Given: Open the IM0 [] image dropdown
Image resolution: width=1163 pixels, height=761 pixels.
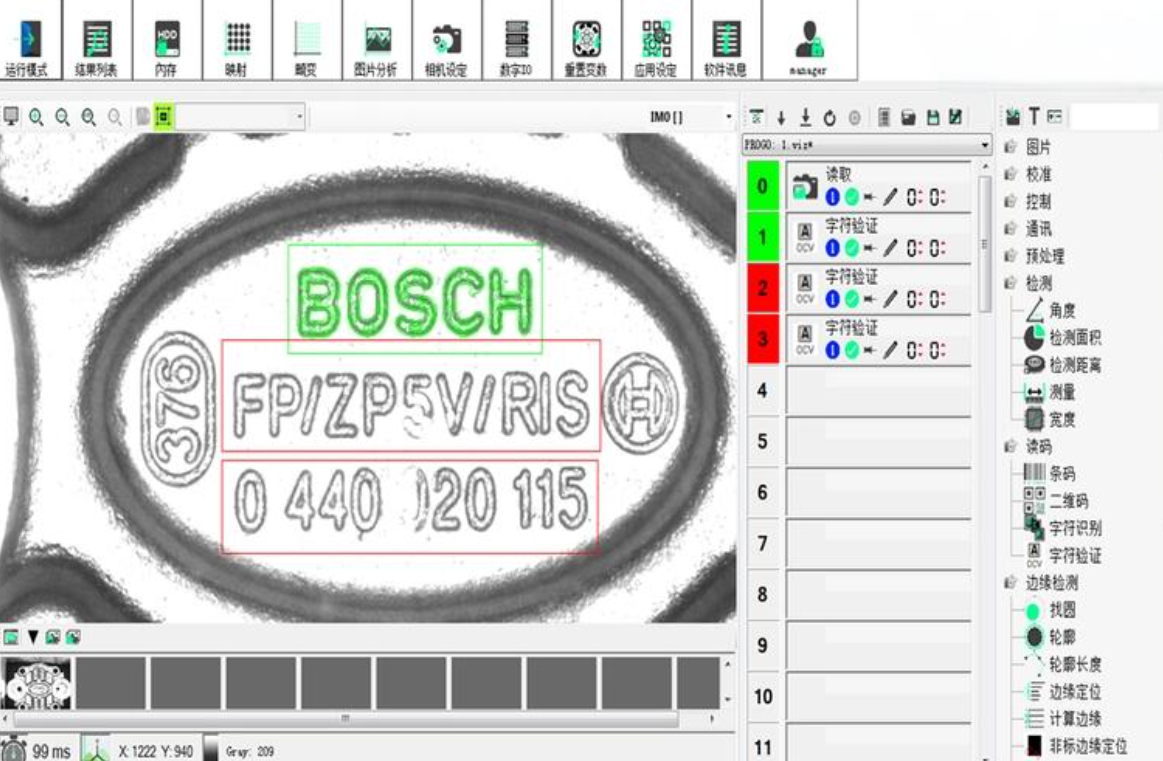Looking at the screenshot, I should 728,116.
